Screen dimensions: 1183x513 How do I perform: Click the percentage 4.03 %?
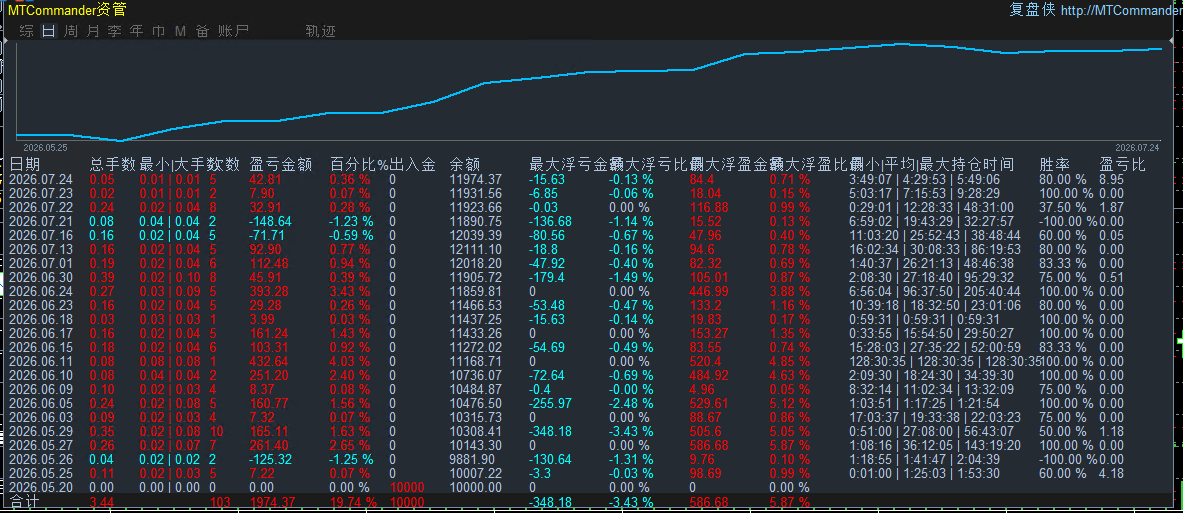350,361
